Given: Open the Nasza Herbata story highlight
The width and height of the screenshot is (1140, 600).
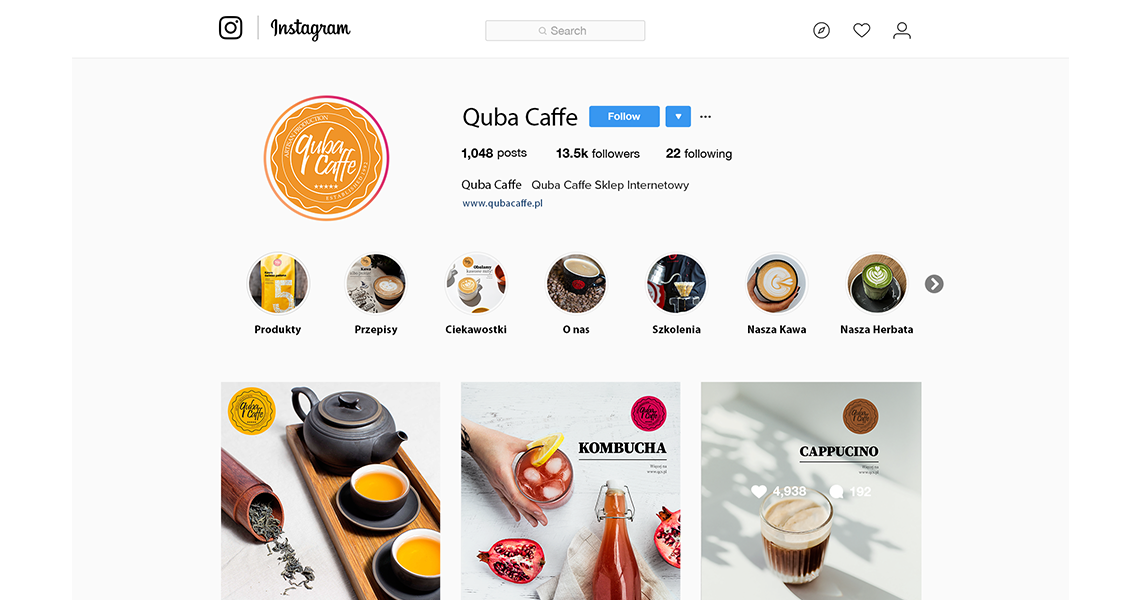Looking at the screenshot, I should (x=877, y=284).
